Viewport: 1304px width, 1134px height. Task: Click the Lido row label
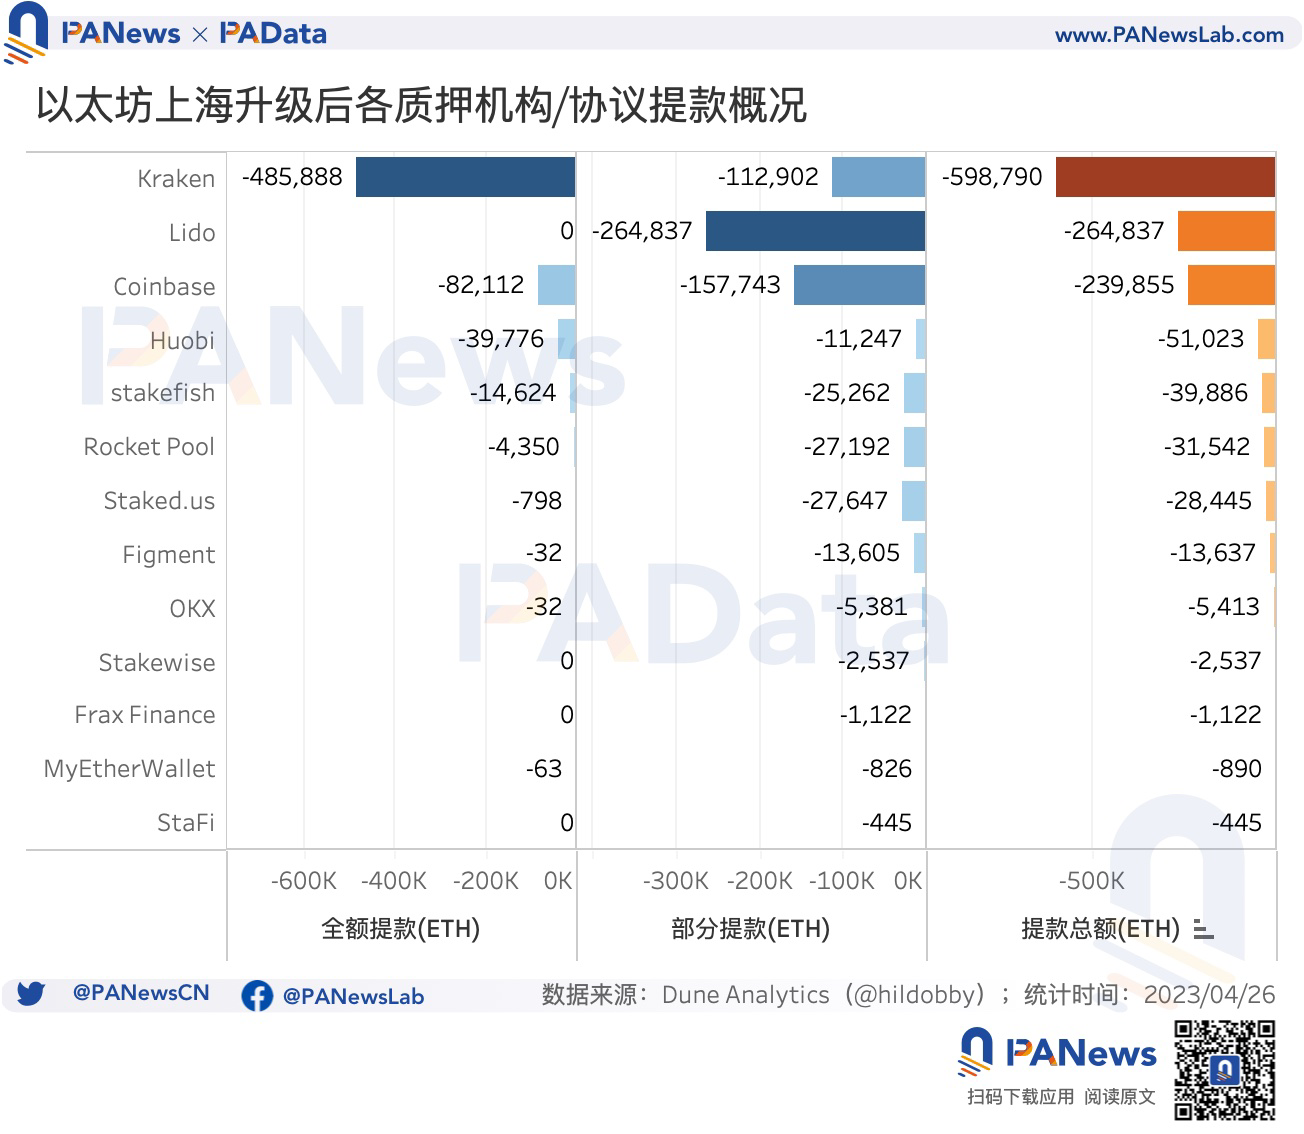point(192,233)
